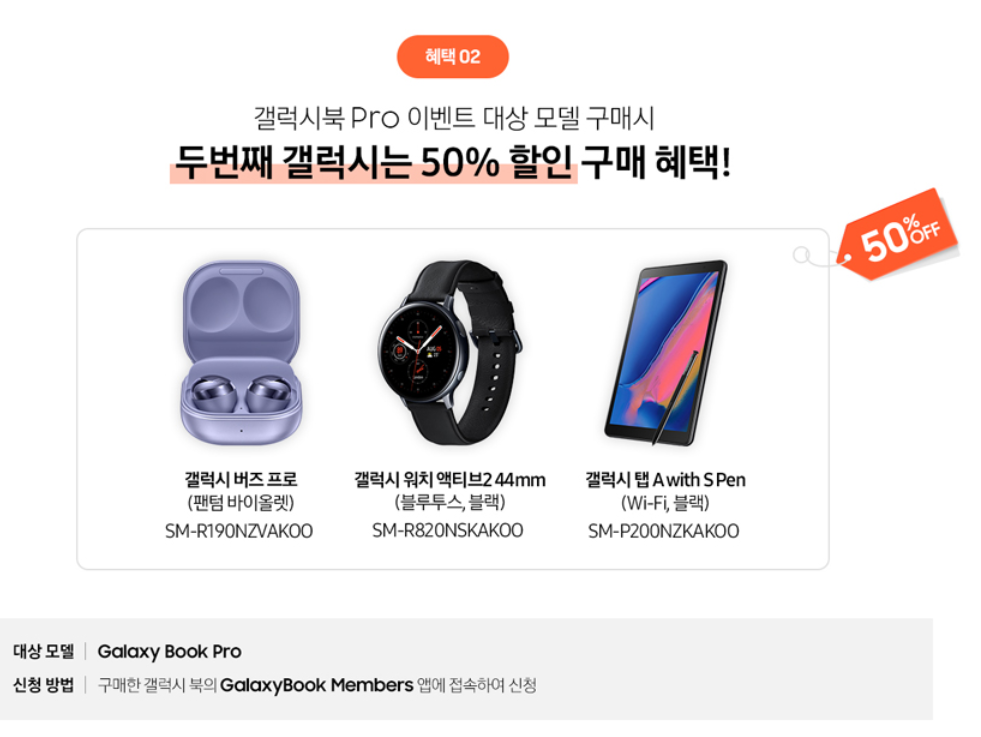Click the 혜택 02 orange badge
981x737 pixels.
click(452, 57)
